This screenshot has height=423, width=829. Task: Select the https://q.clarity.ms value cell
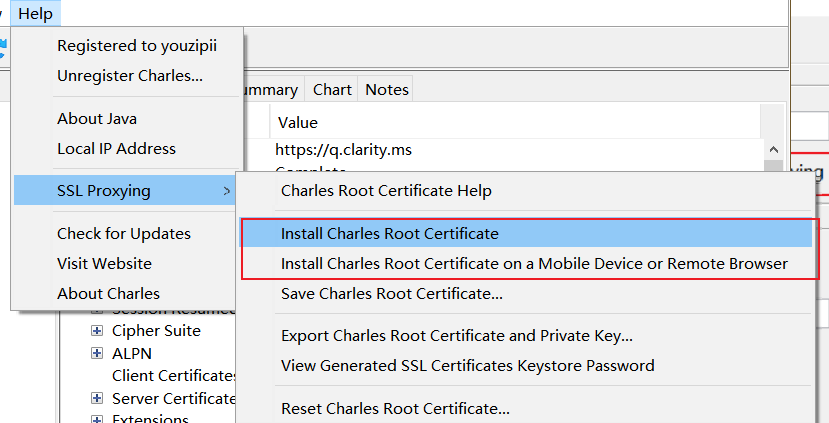pos(344,150)
